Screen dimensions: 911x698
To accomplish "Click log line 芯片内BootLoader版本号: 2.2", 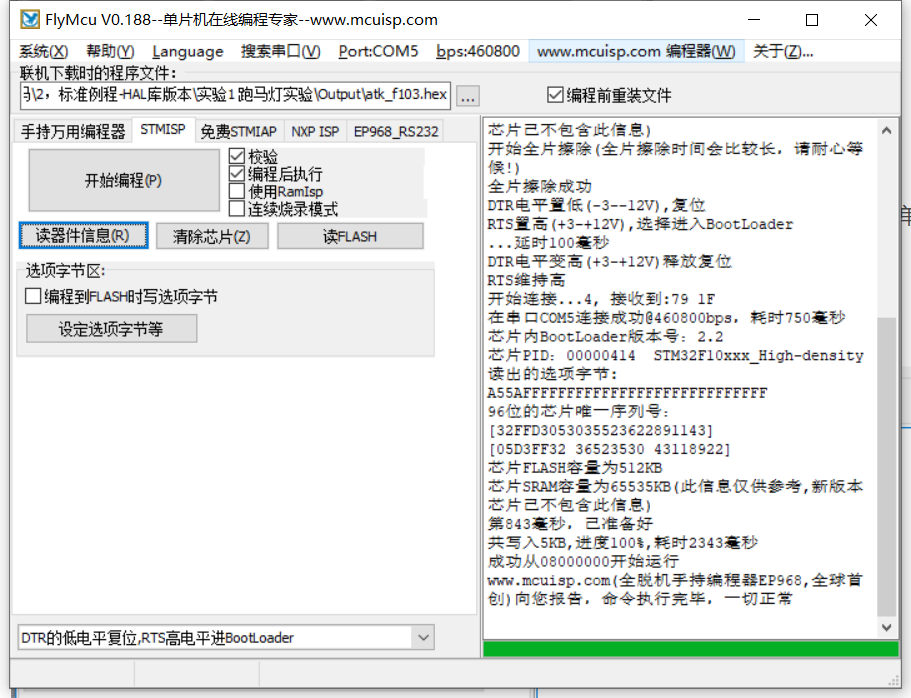I will pyautogui.click(x=605, y=337).
